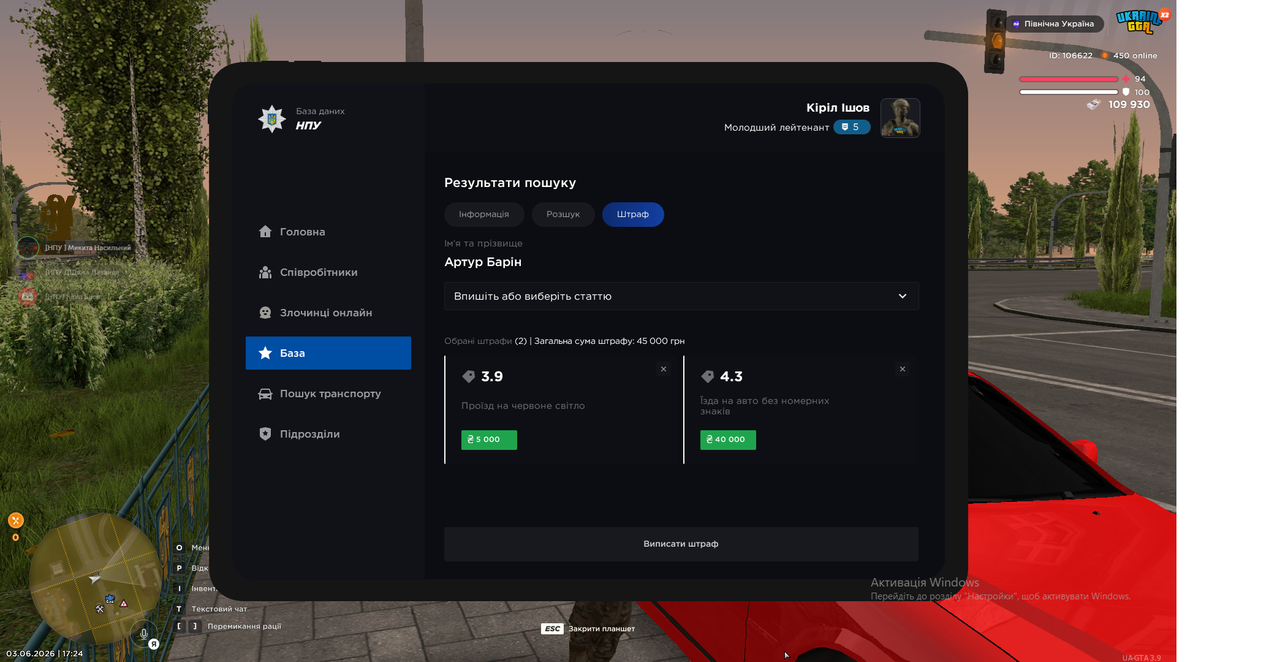1280x662 pixels.
Task: Open the Злочинці онлайн section
Action: pyautogui.click(x=328, y=313)
